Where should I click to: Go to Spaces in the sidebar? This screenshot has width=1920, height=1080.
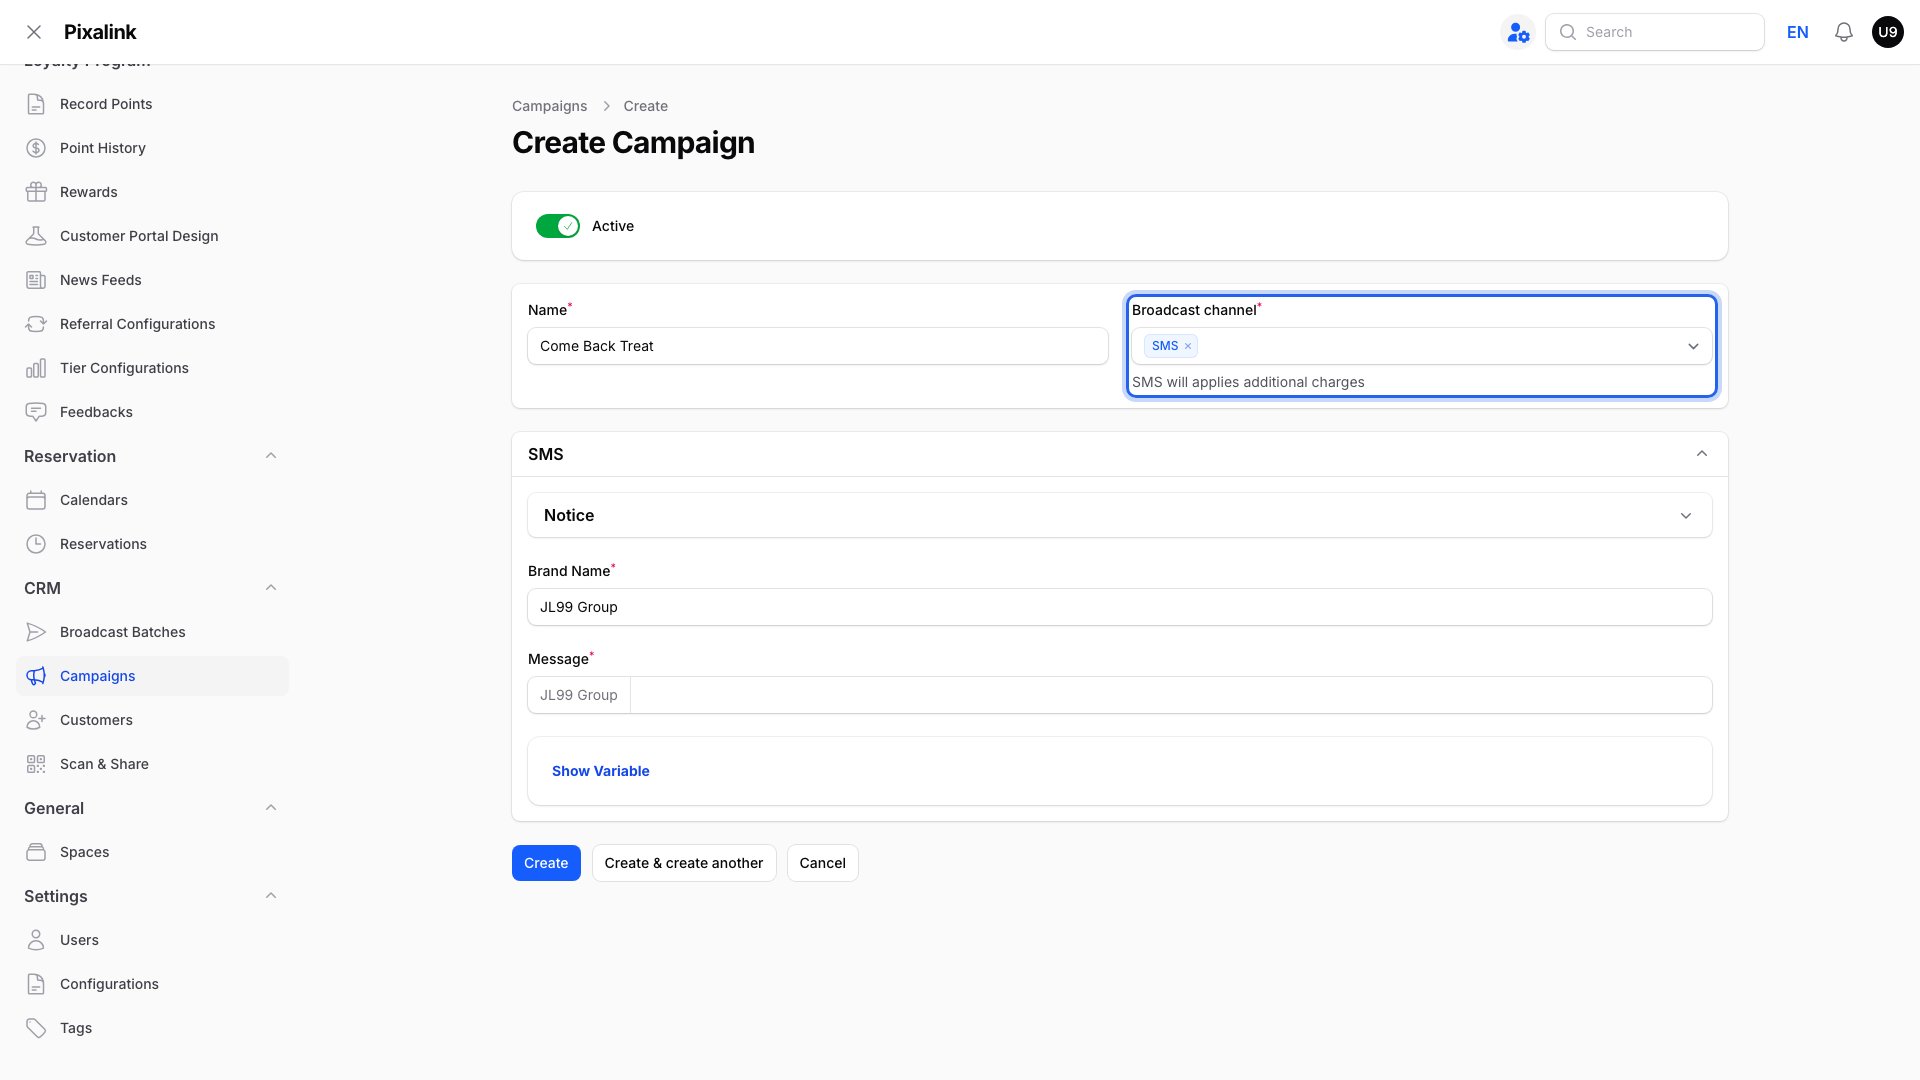(152, 852)
